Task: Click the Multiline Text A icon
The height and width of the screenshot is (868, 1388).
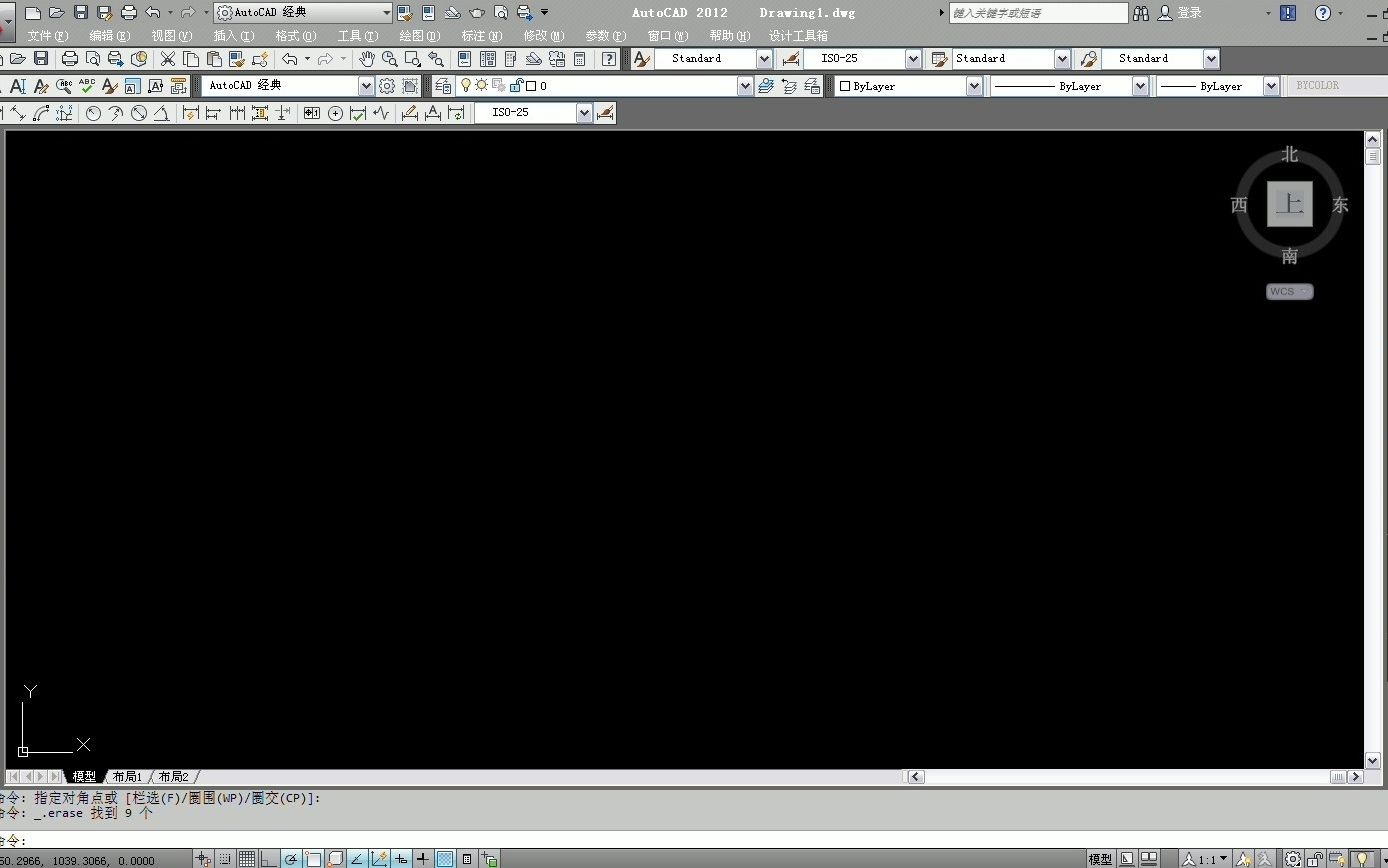Action: pyautogui.click(x=17, y=86)
